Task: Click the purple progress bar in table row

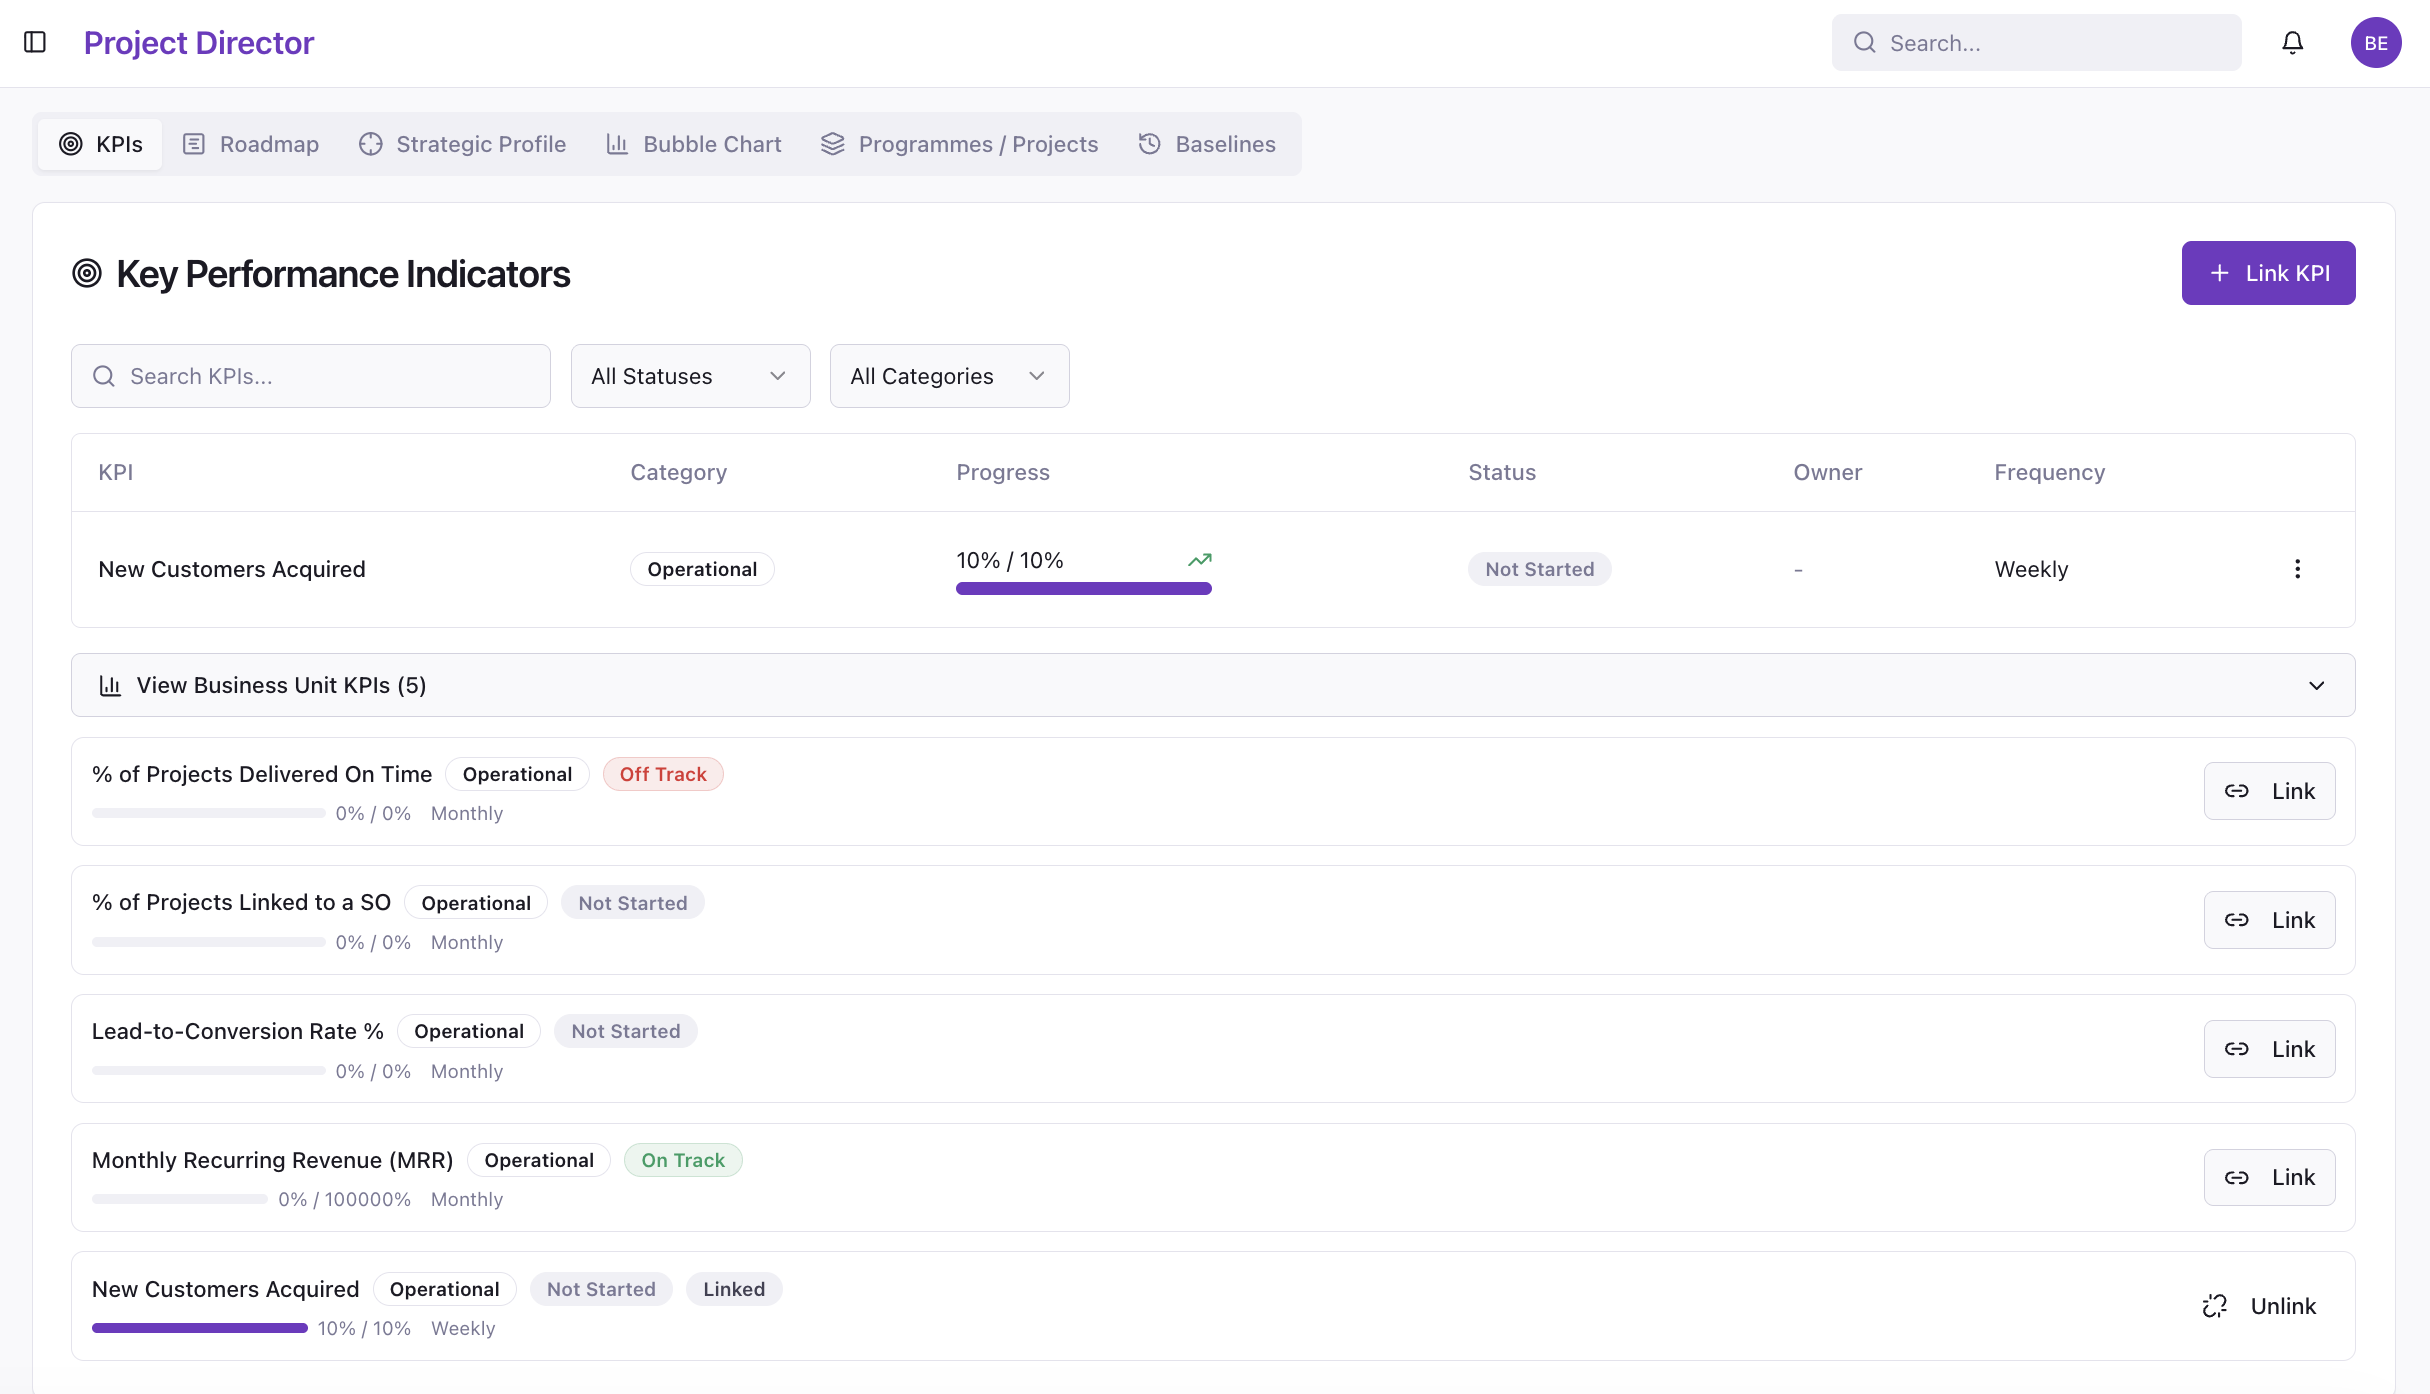Action: [1083, 589]
